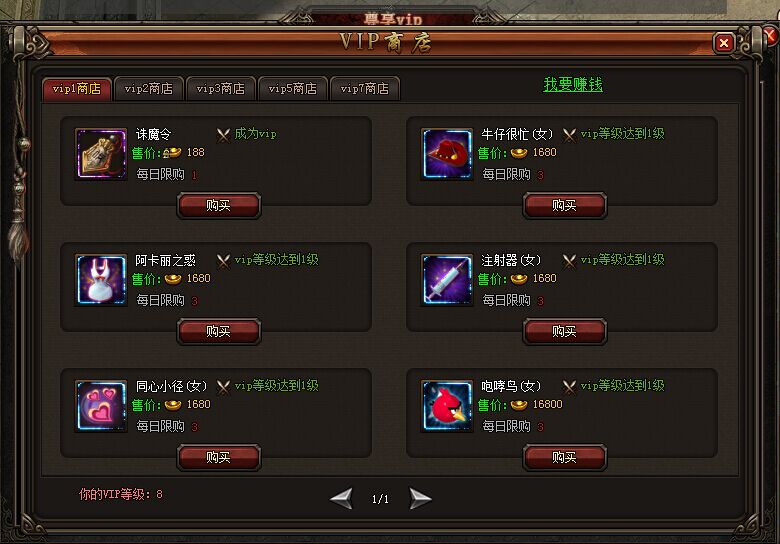Click 购买 for 咆哮鸟 (女)
Screen dimensions: 780x544
565,457
